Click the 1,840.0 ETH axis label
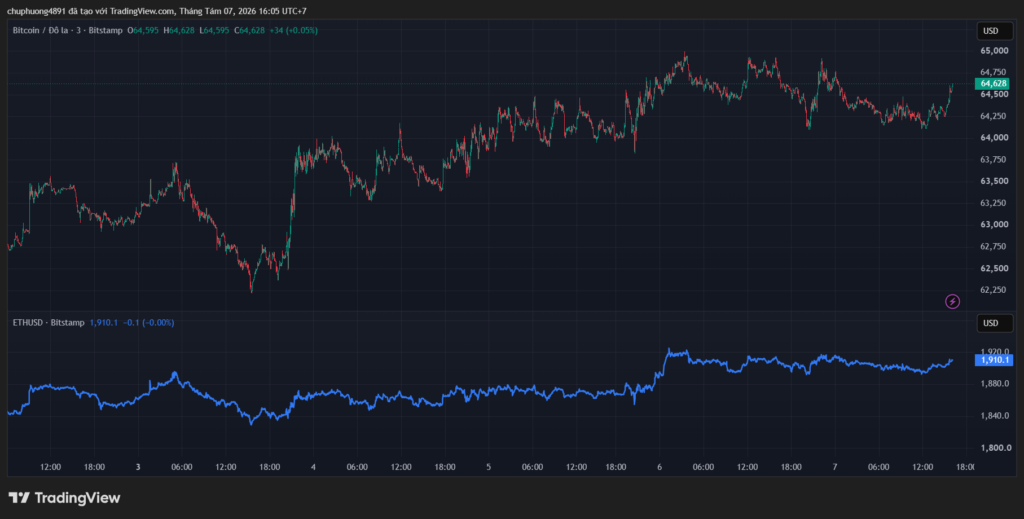This screenshot has width=1024, height=519. (996, 416)
